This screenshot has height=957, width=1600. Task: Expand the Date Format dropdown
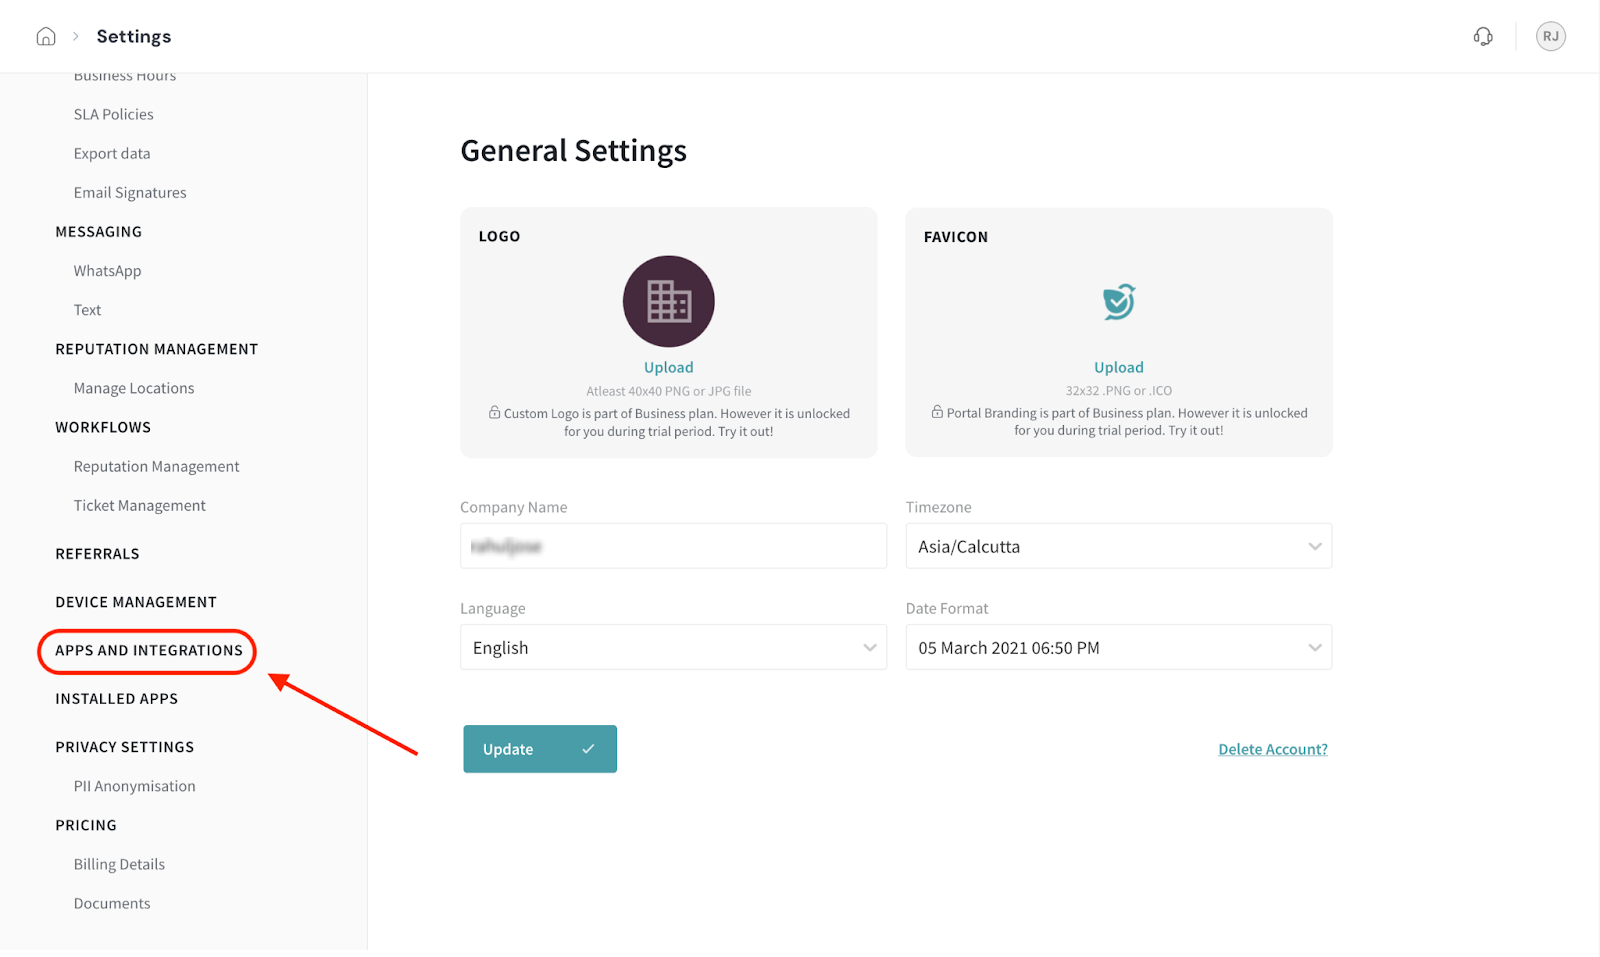[1118, 648]
